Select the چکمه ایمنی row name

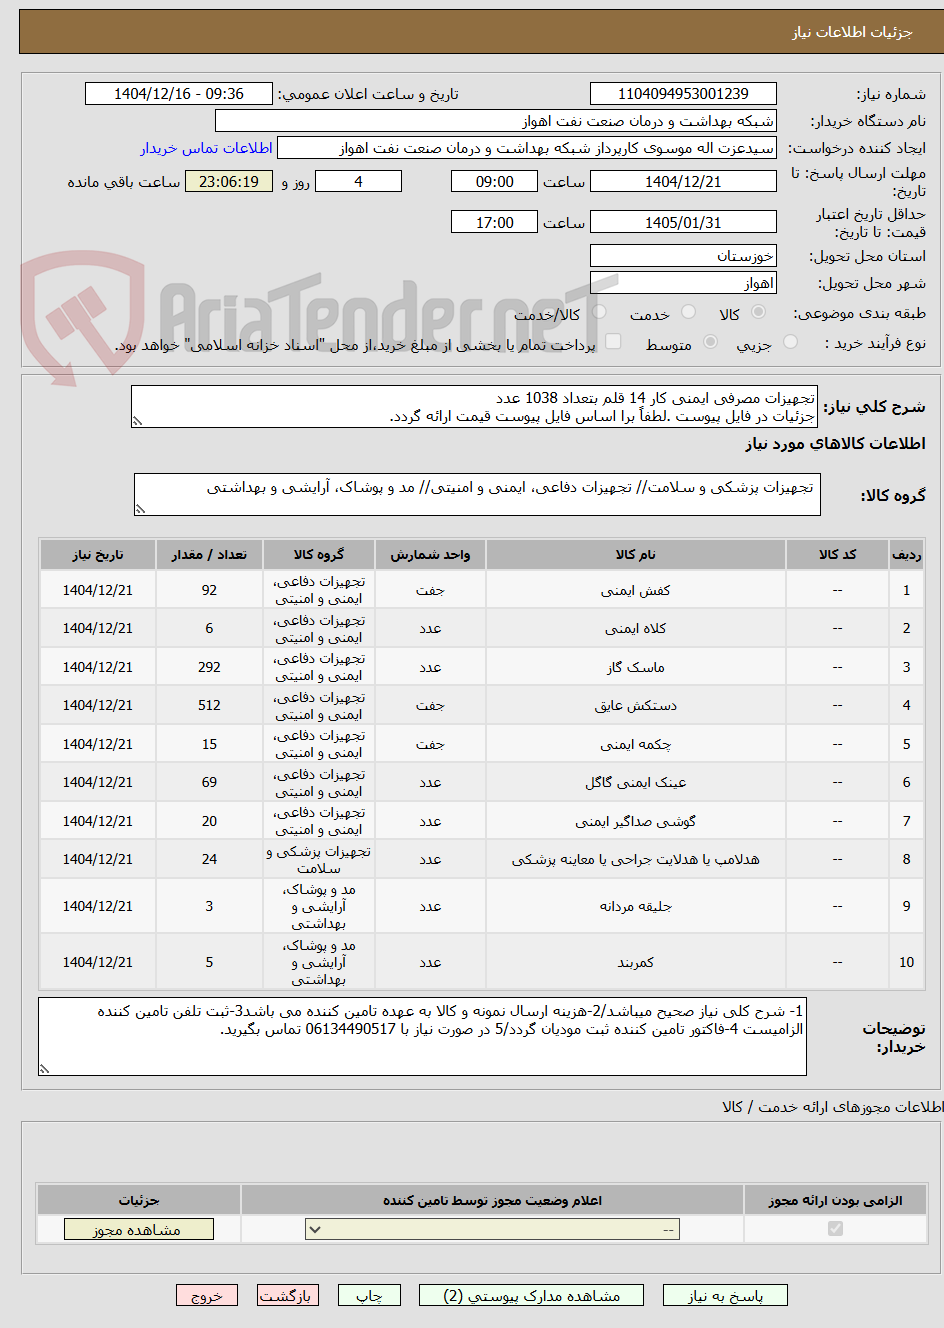635,744
